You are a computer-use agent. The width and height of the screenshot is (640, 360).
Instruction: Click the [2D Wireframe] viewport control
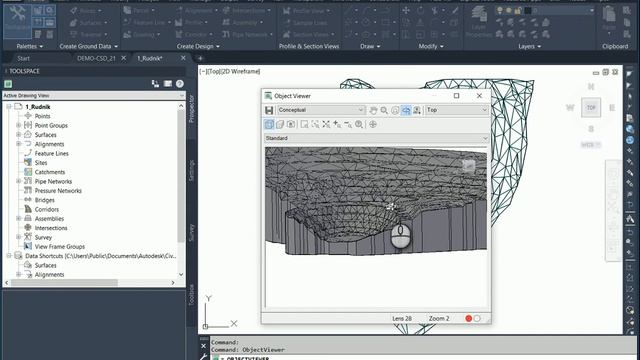point(240,71)
